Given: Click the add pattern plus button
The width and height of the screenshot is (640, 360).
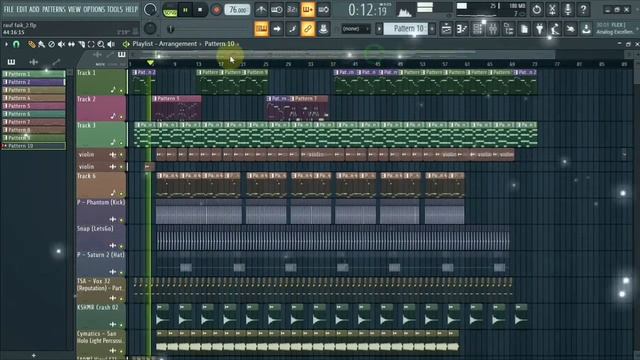Looking at the screenshot, I should [432, 29].
